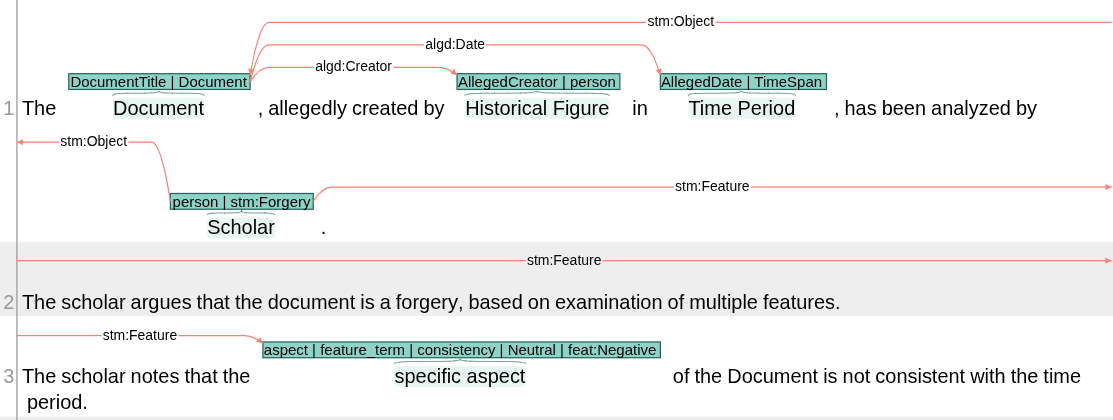This screenshot has width=1113, height=420.
Task: Select the algd:Date relation arc label
Action: [x=455, y=44]
